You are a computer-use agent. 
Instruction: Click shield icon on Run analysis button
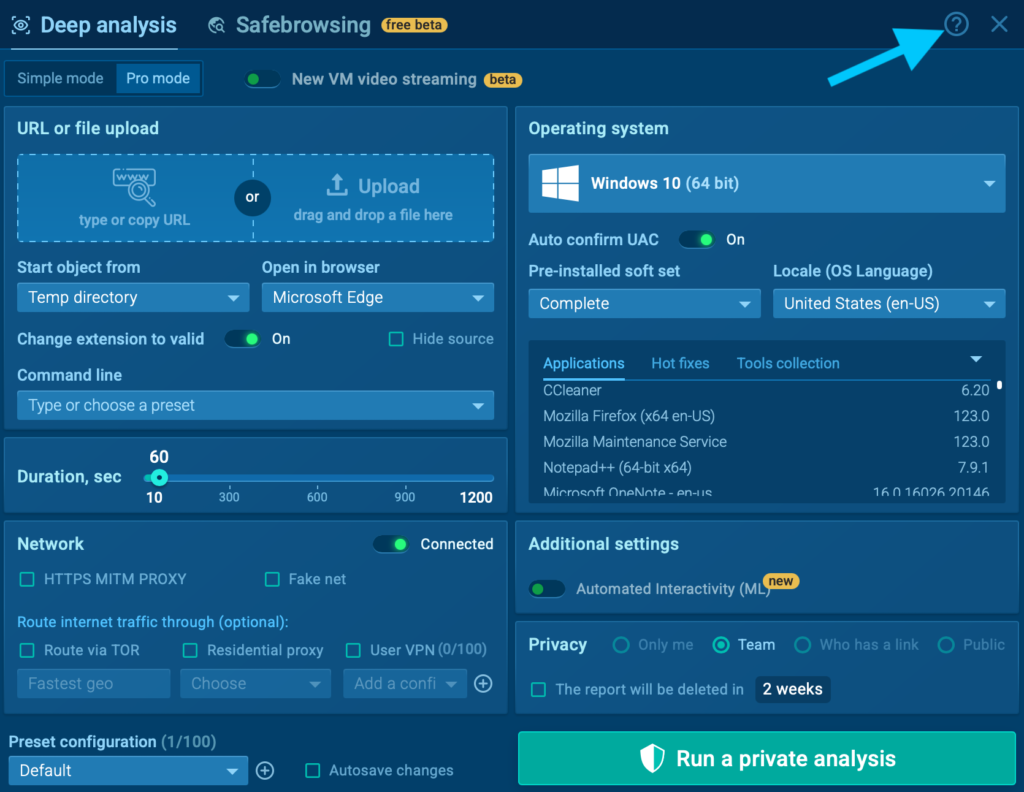coord(652,758)
